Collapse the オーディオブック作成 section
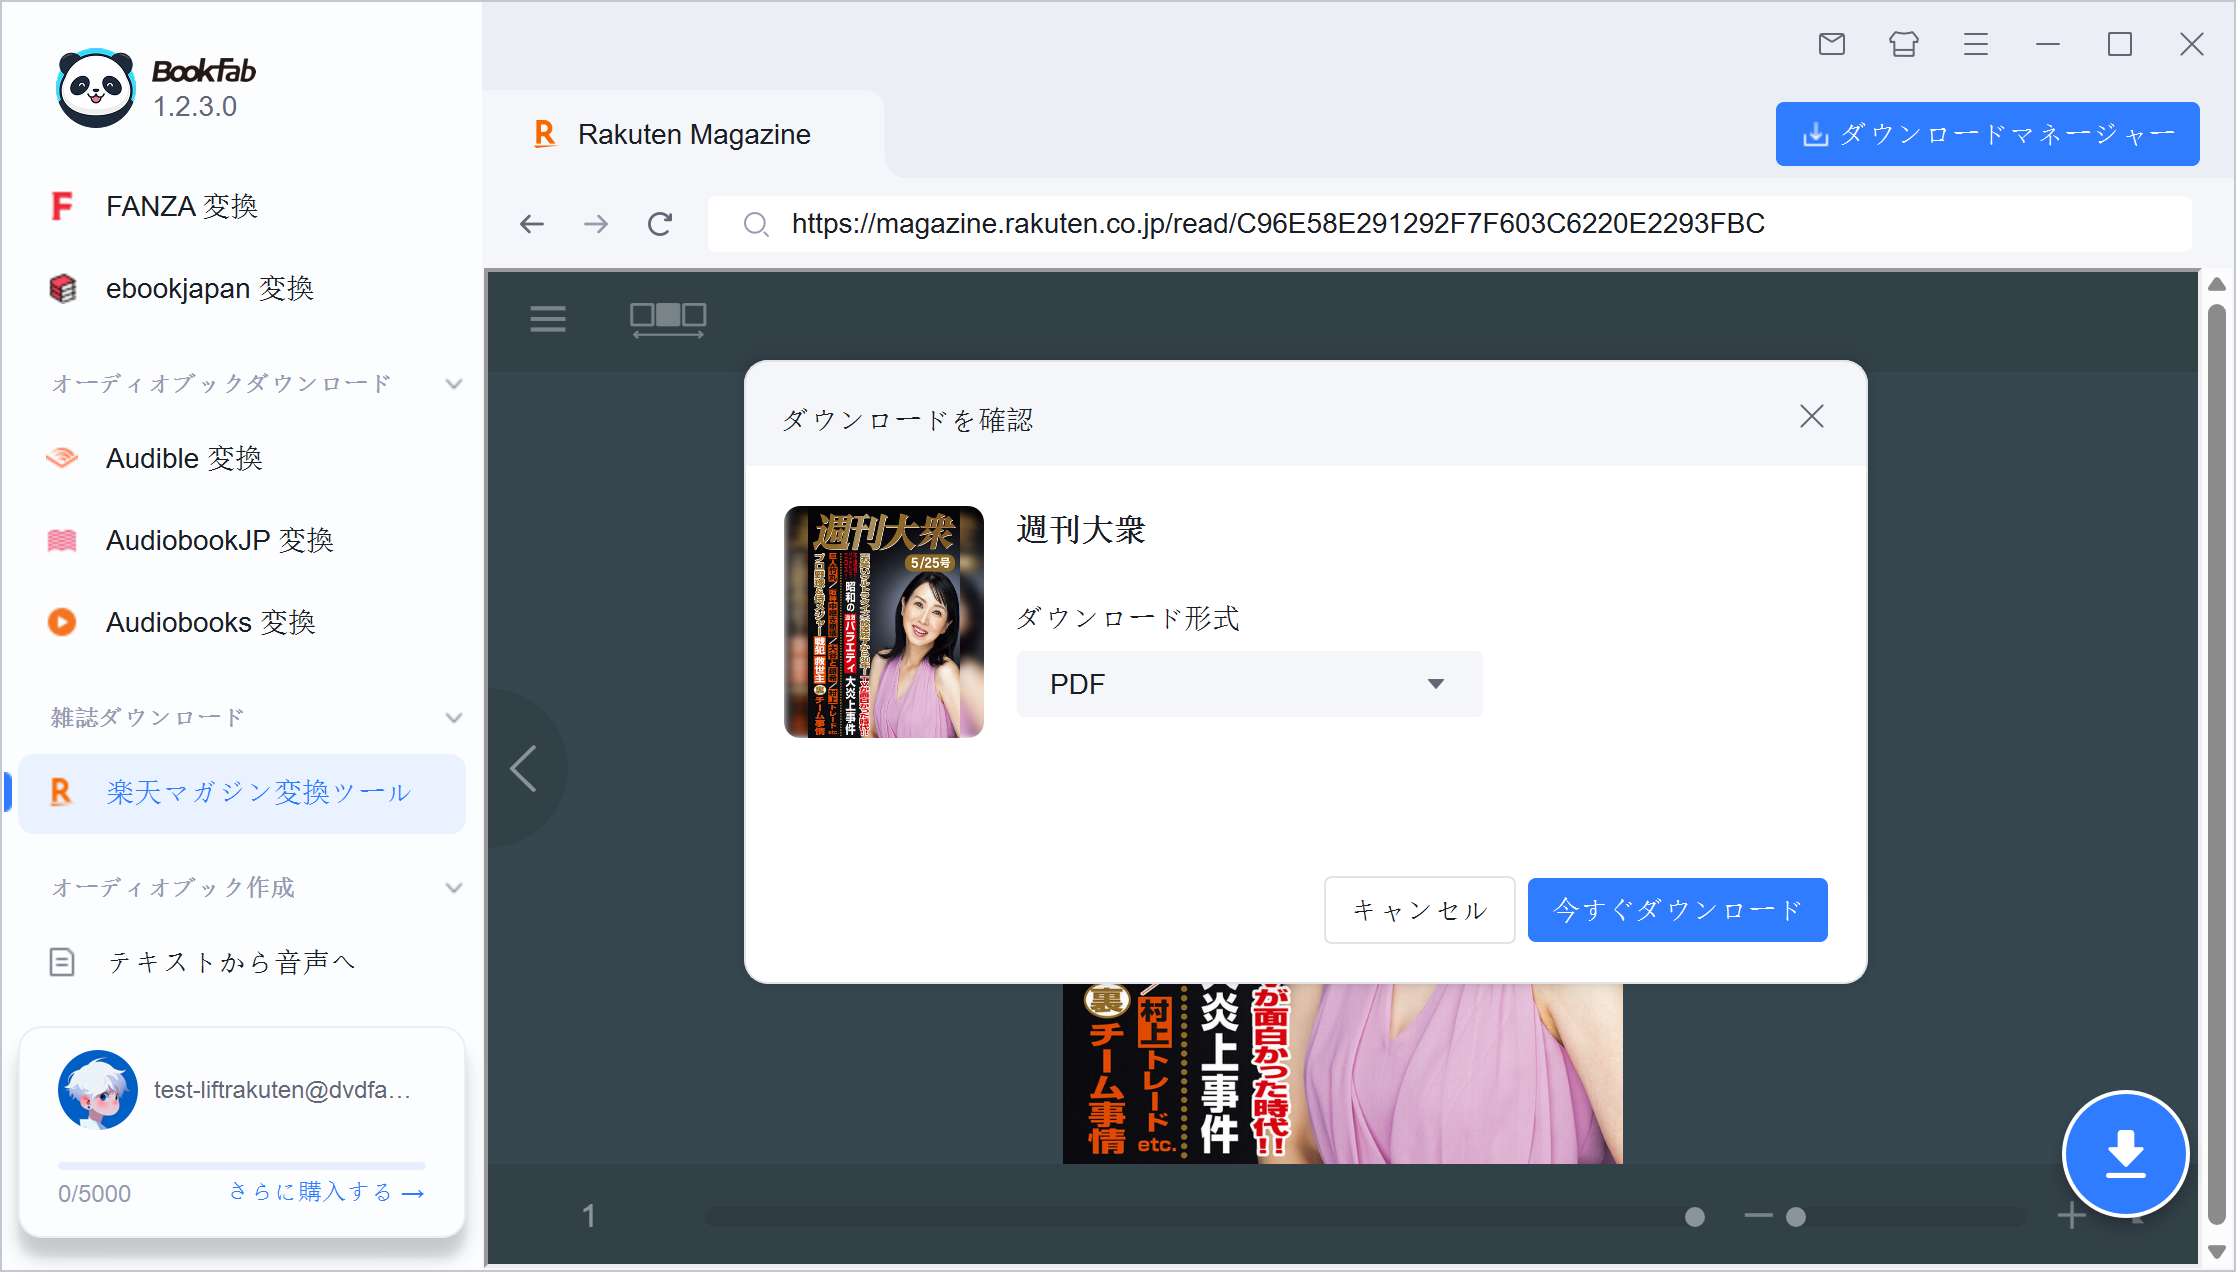2236x1272 pixels. [454, 888]
